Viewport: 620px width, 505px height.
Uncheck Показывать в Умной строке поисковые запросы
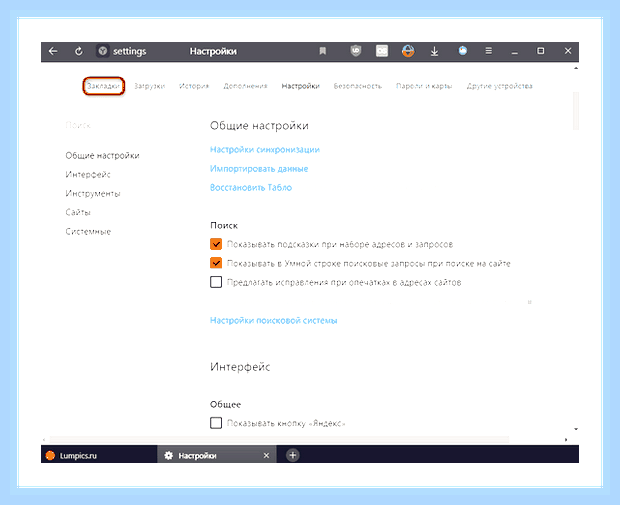coord(216,263)
